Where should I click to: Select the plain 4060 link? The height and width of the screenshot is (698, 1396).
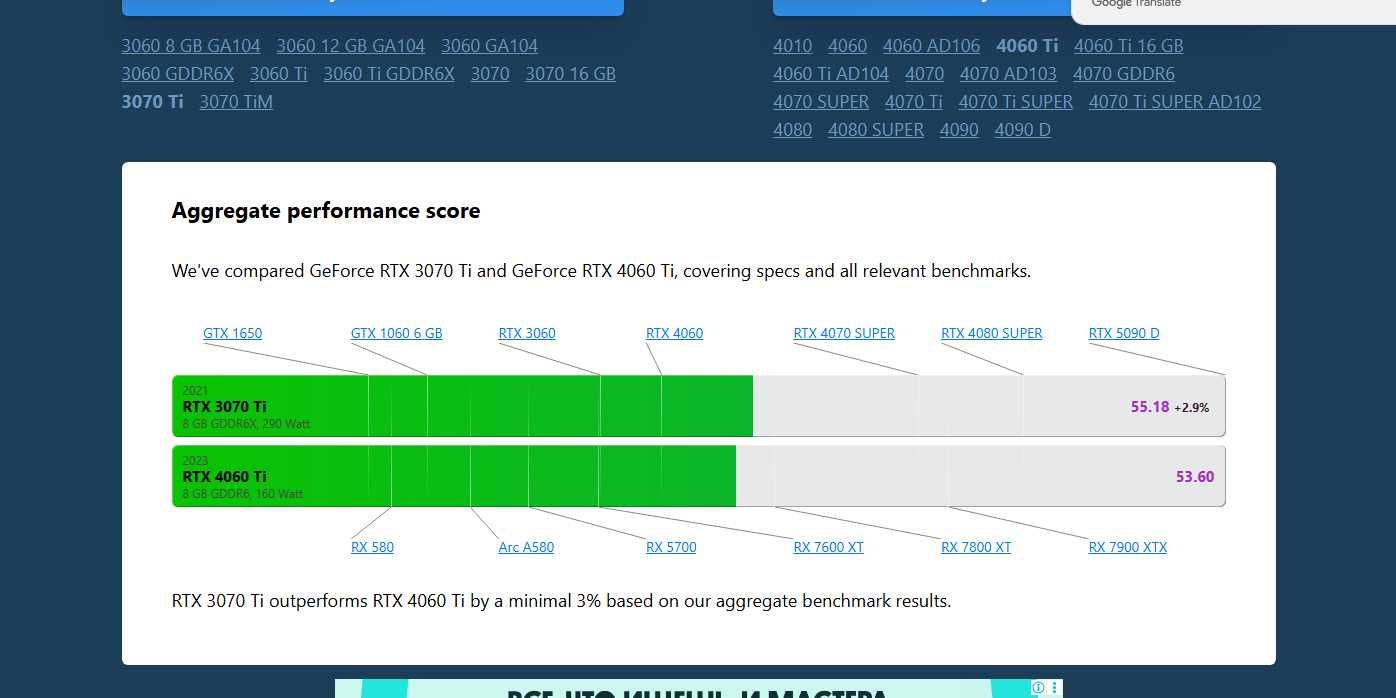click(x=848, y=46)
